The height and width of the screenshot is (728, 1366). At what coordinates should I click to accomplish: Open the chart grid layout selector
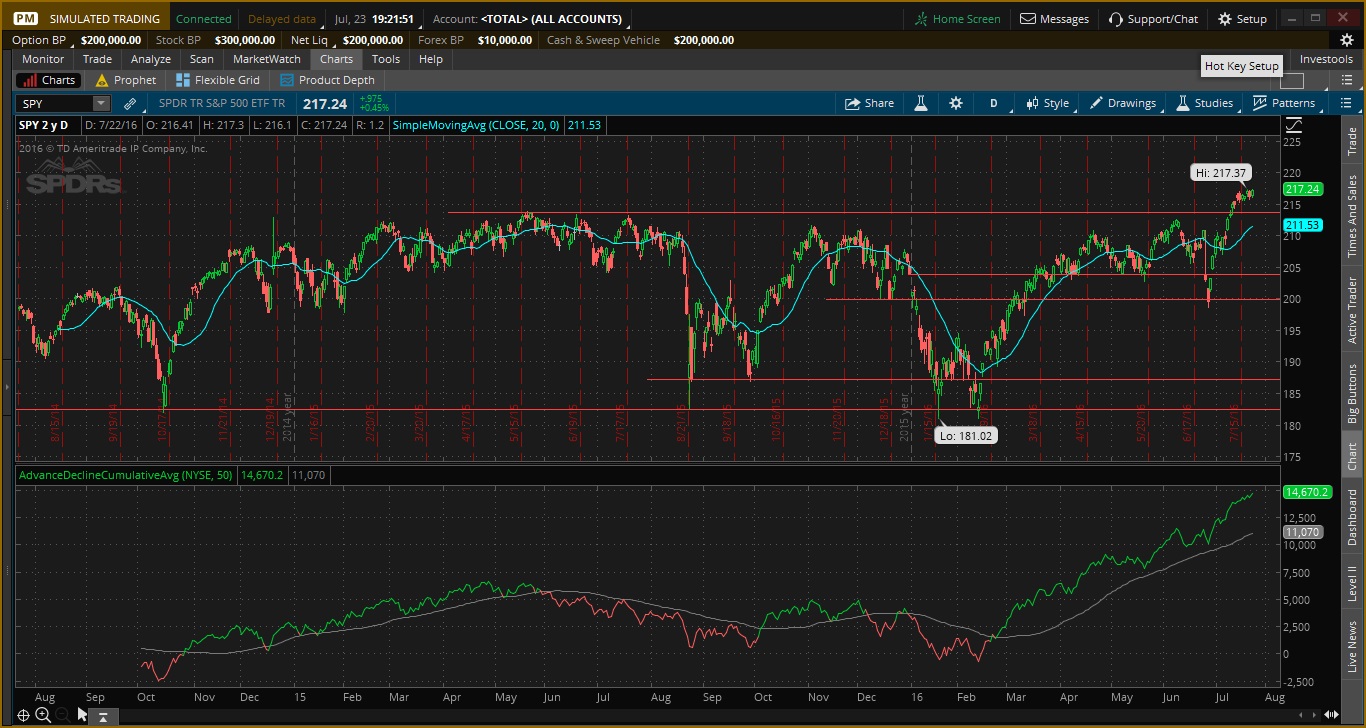click(1292, 81)
